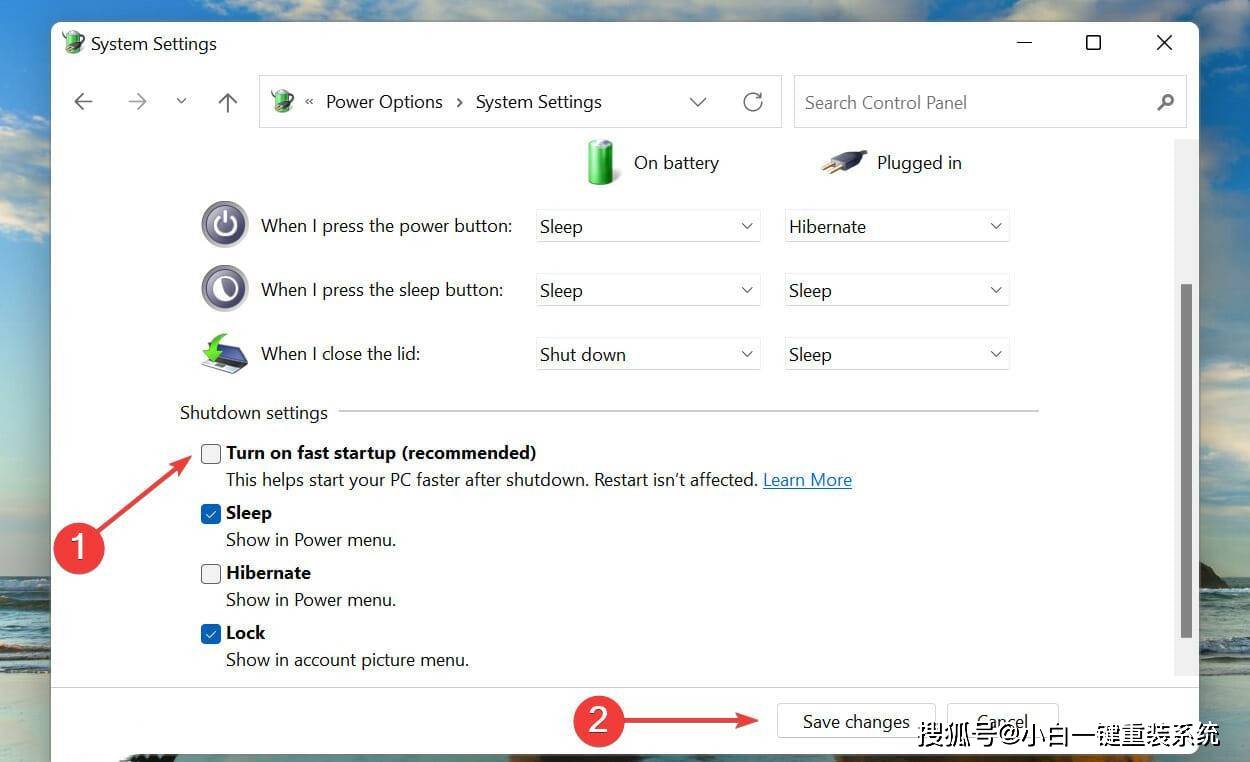Open power button Plugged in Hibernate dropdown

click(896, 226)
